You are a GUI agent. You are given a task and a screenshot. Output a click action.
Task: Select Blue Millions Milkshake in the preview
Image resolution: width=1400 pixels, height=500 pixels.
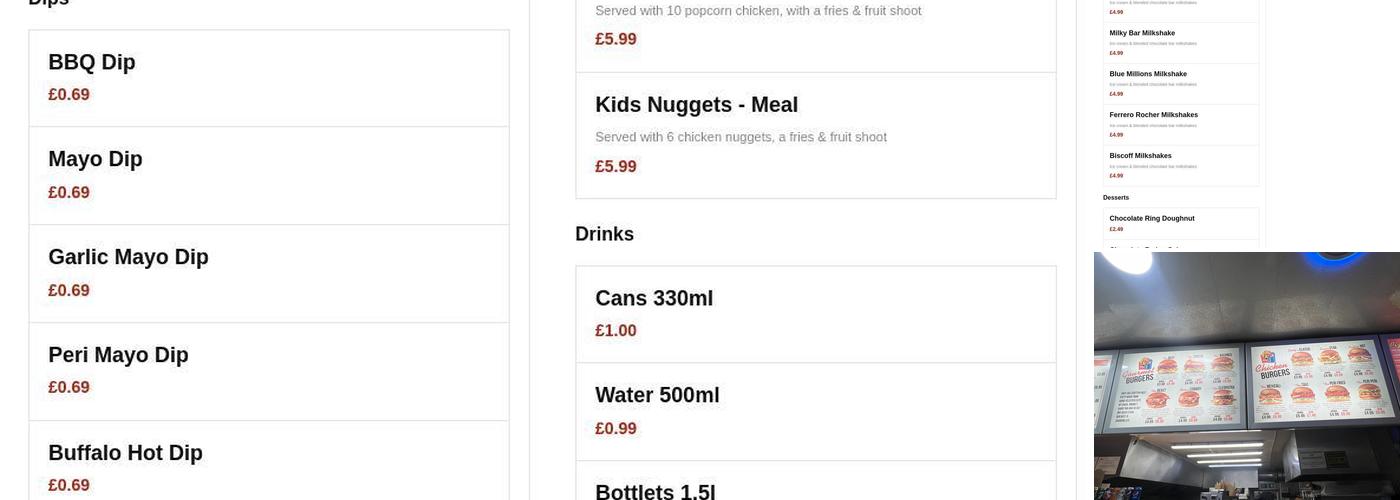(1180, 83)
